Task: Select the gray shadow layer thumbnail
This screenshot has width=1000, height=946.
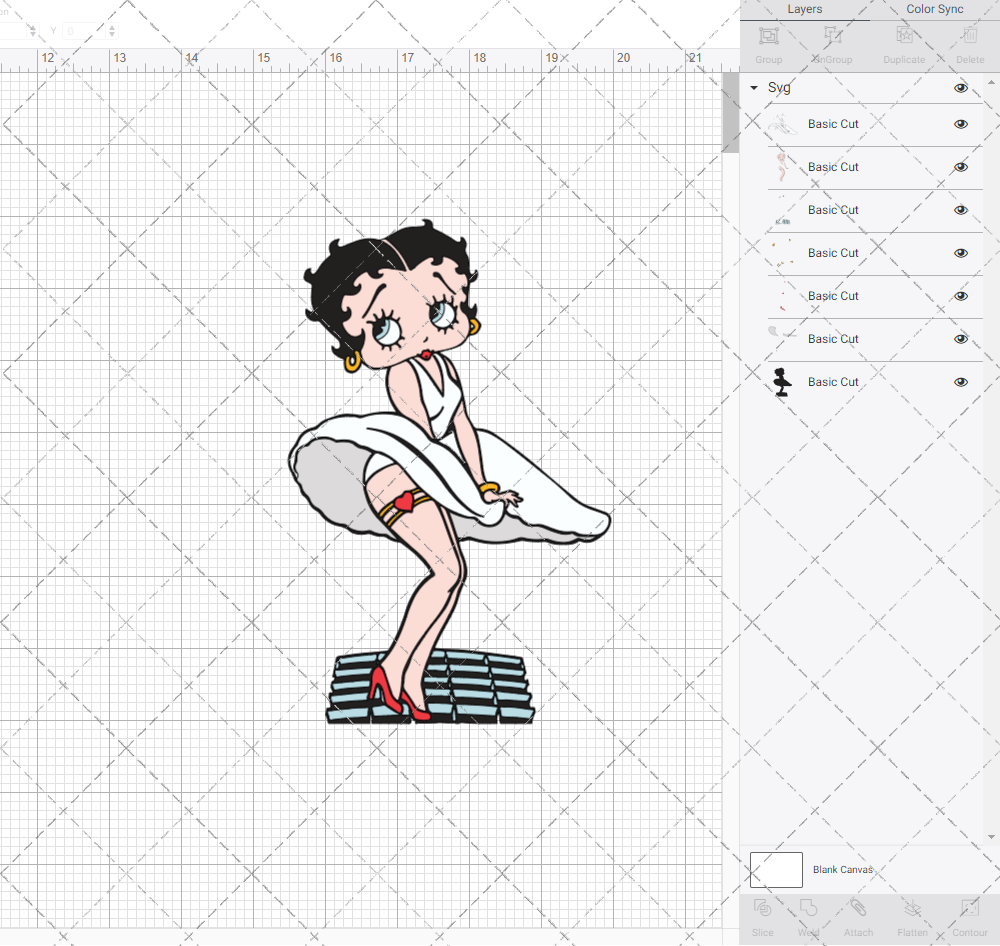Action: click(x=783, y=334)
